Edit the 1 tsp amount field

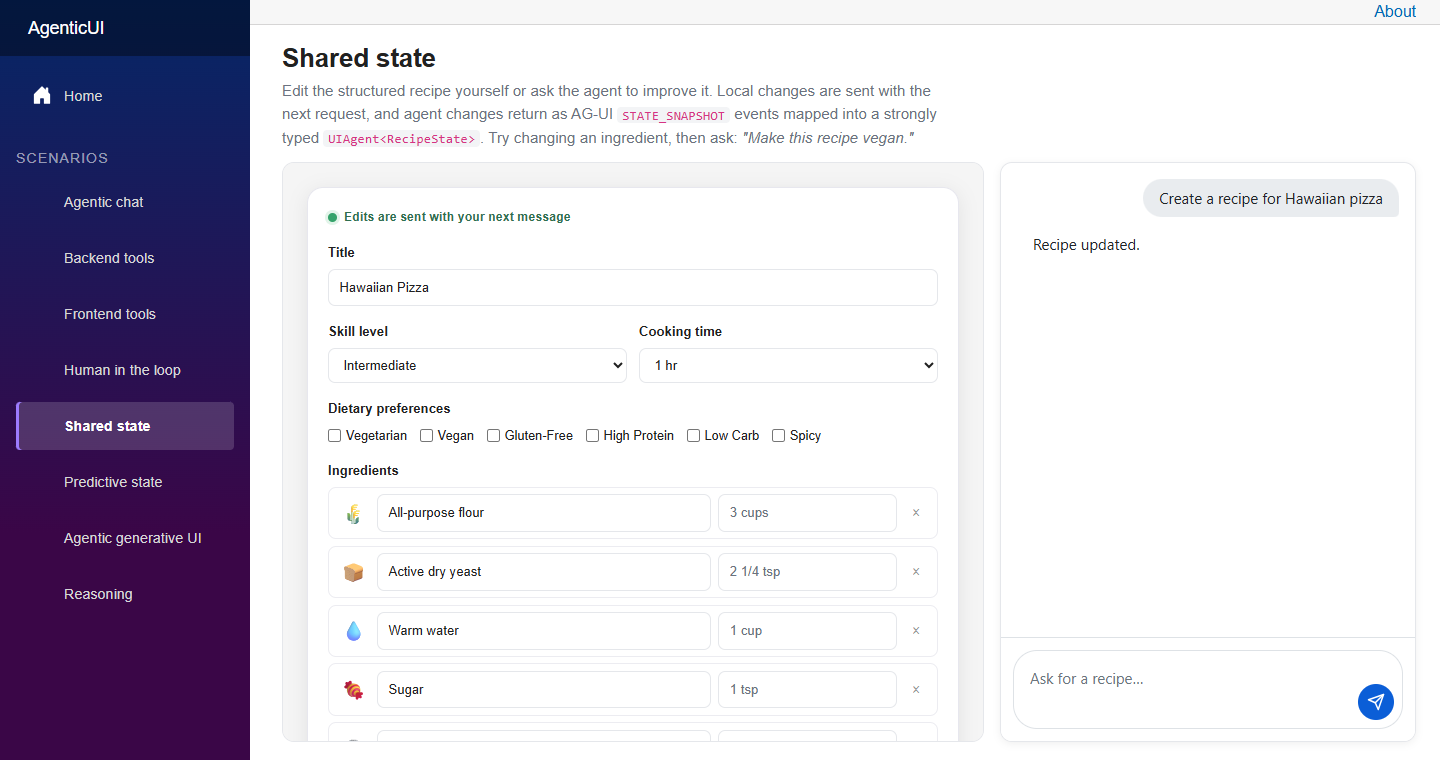click(x=807, y=690)
